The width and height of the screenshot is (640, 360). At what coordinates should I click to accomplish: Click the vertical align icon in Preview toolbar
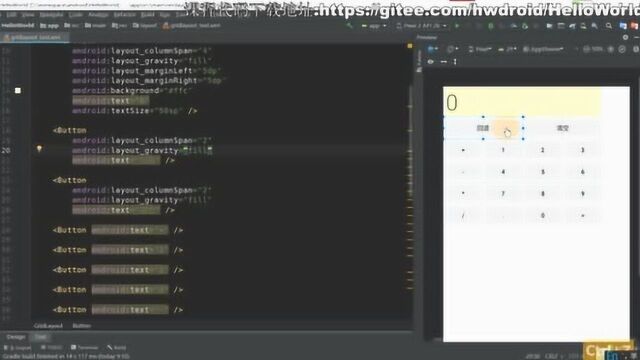(x=455, y=62)
